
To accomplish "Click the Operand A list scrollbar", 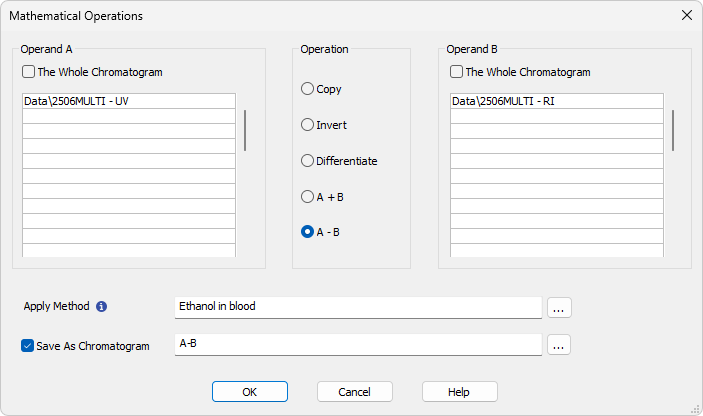I will (245, 130).
